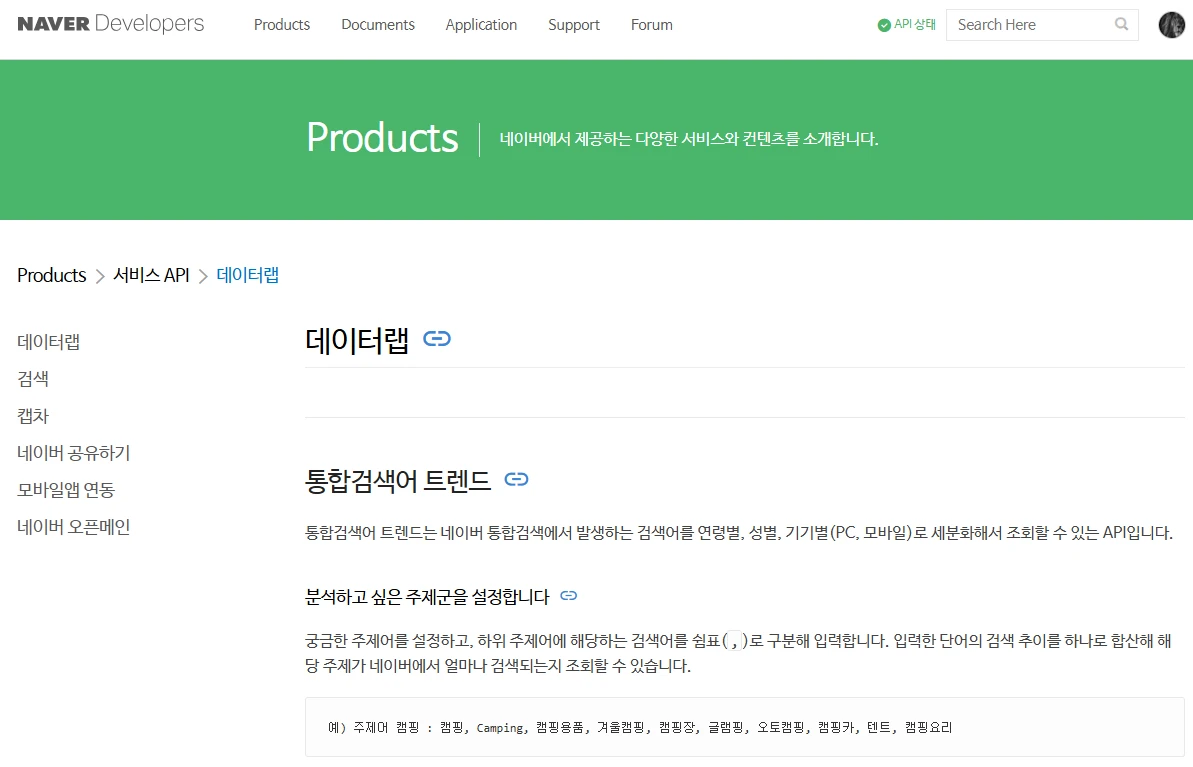Screen dimensions: 1193x767
Task: Copy anchor link next to 통합검색어 트렌드
Action: tap(516, 480)
